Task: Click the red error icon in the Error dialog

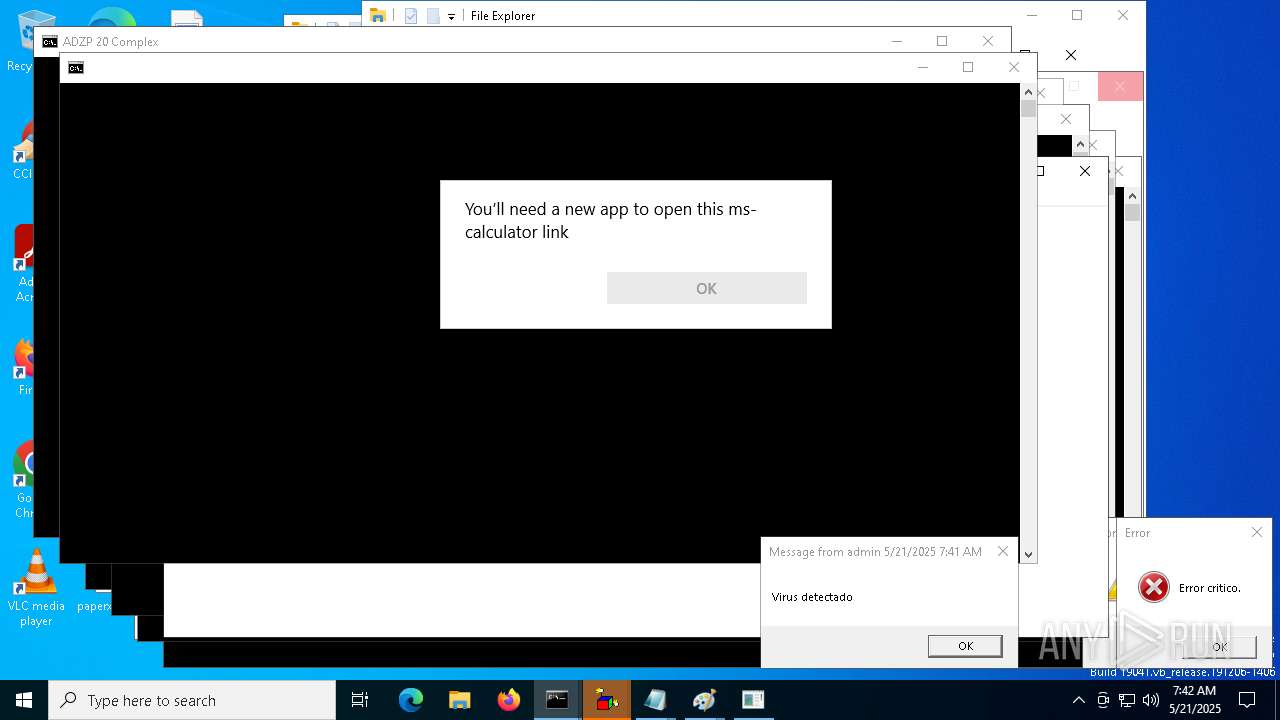Action: pos(1153,587)
